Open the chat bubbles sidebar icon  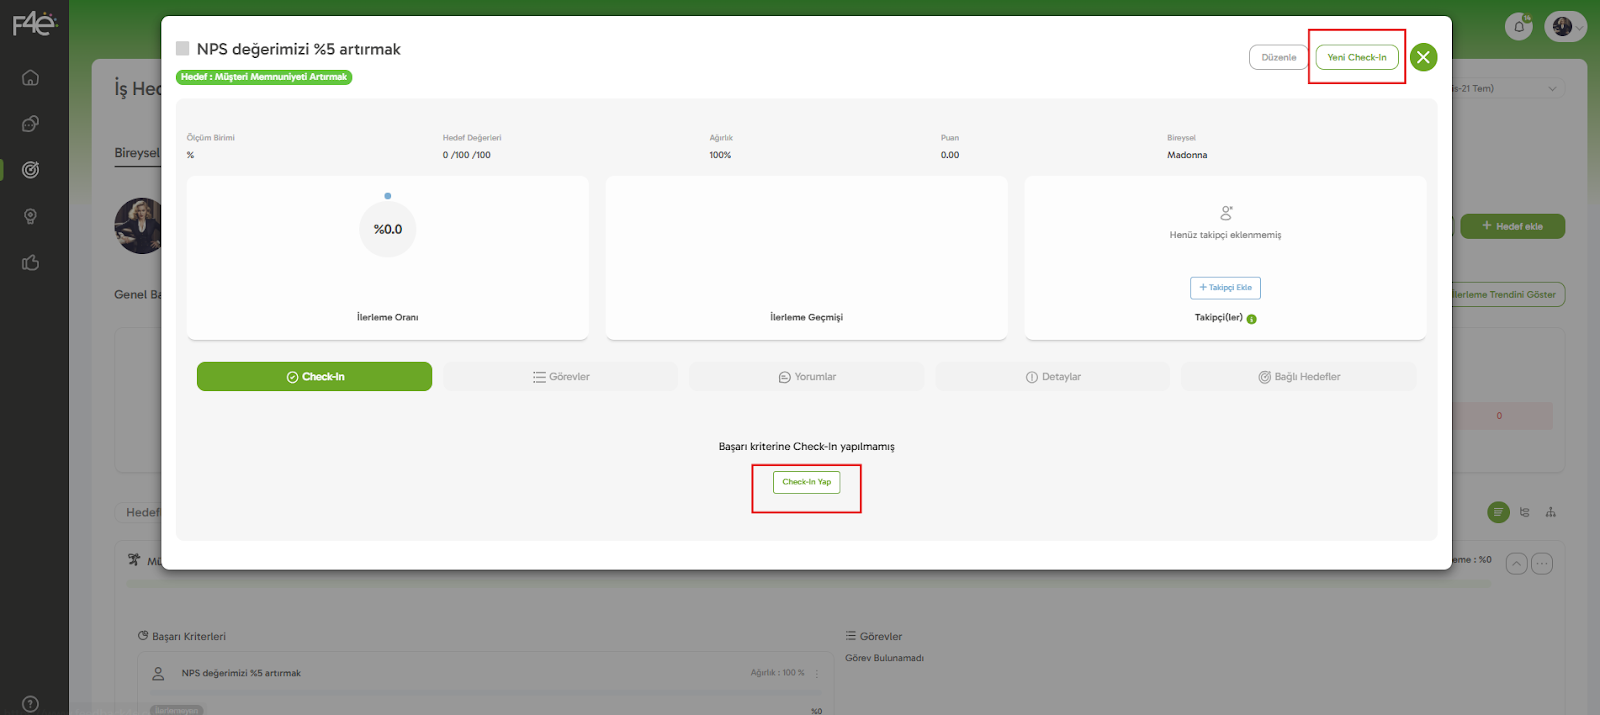31,124
